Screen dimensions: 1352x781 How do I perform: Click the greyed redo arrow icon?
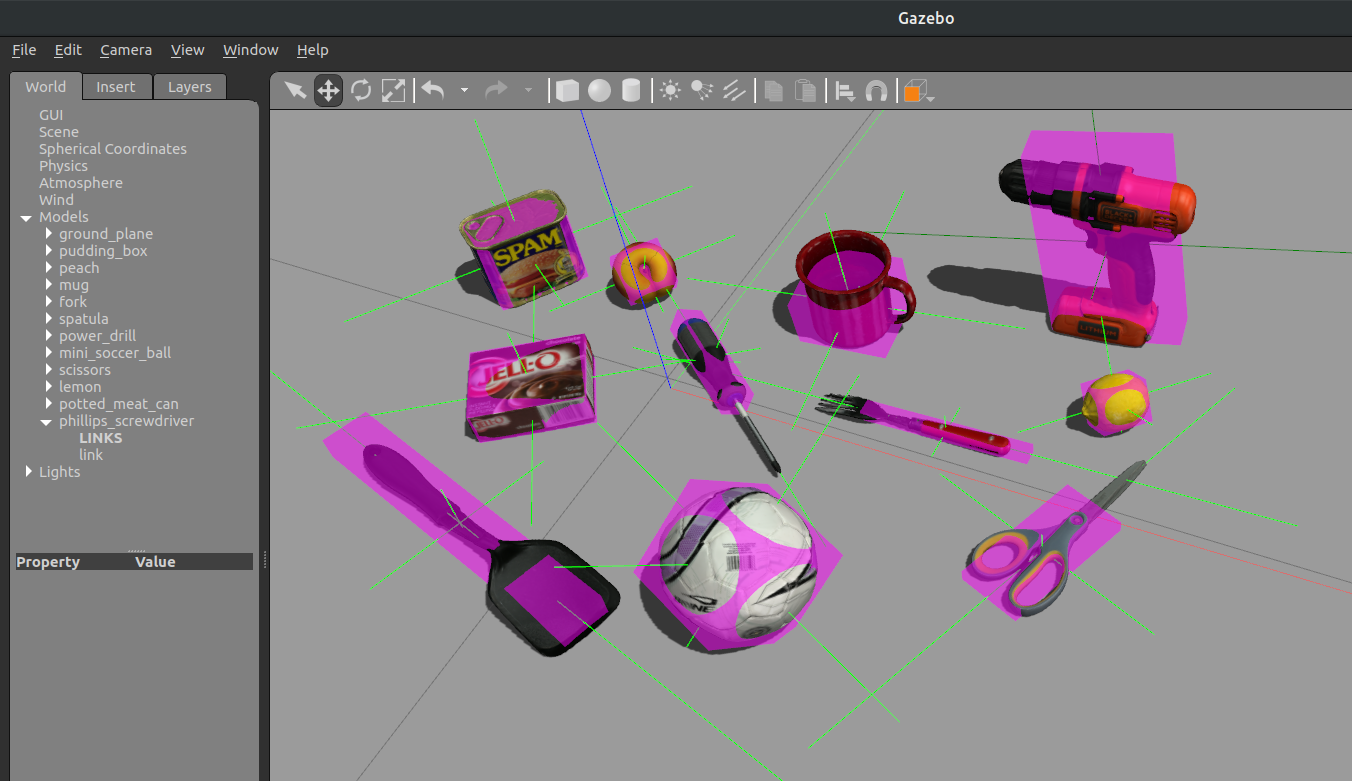point(496,91)
